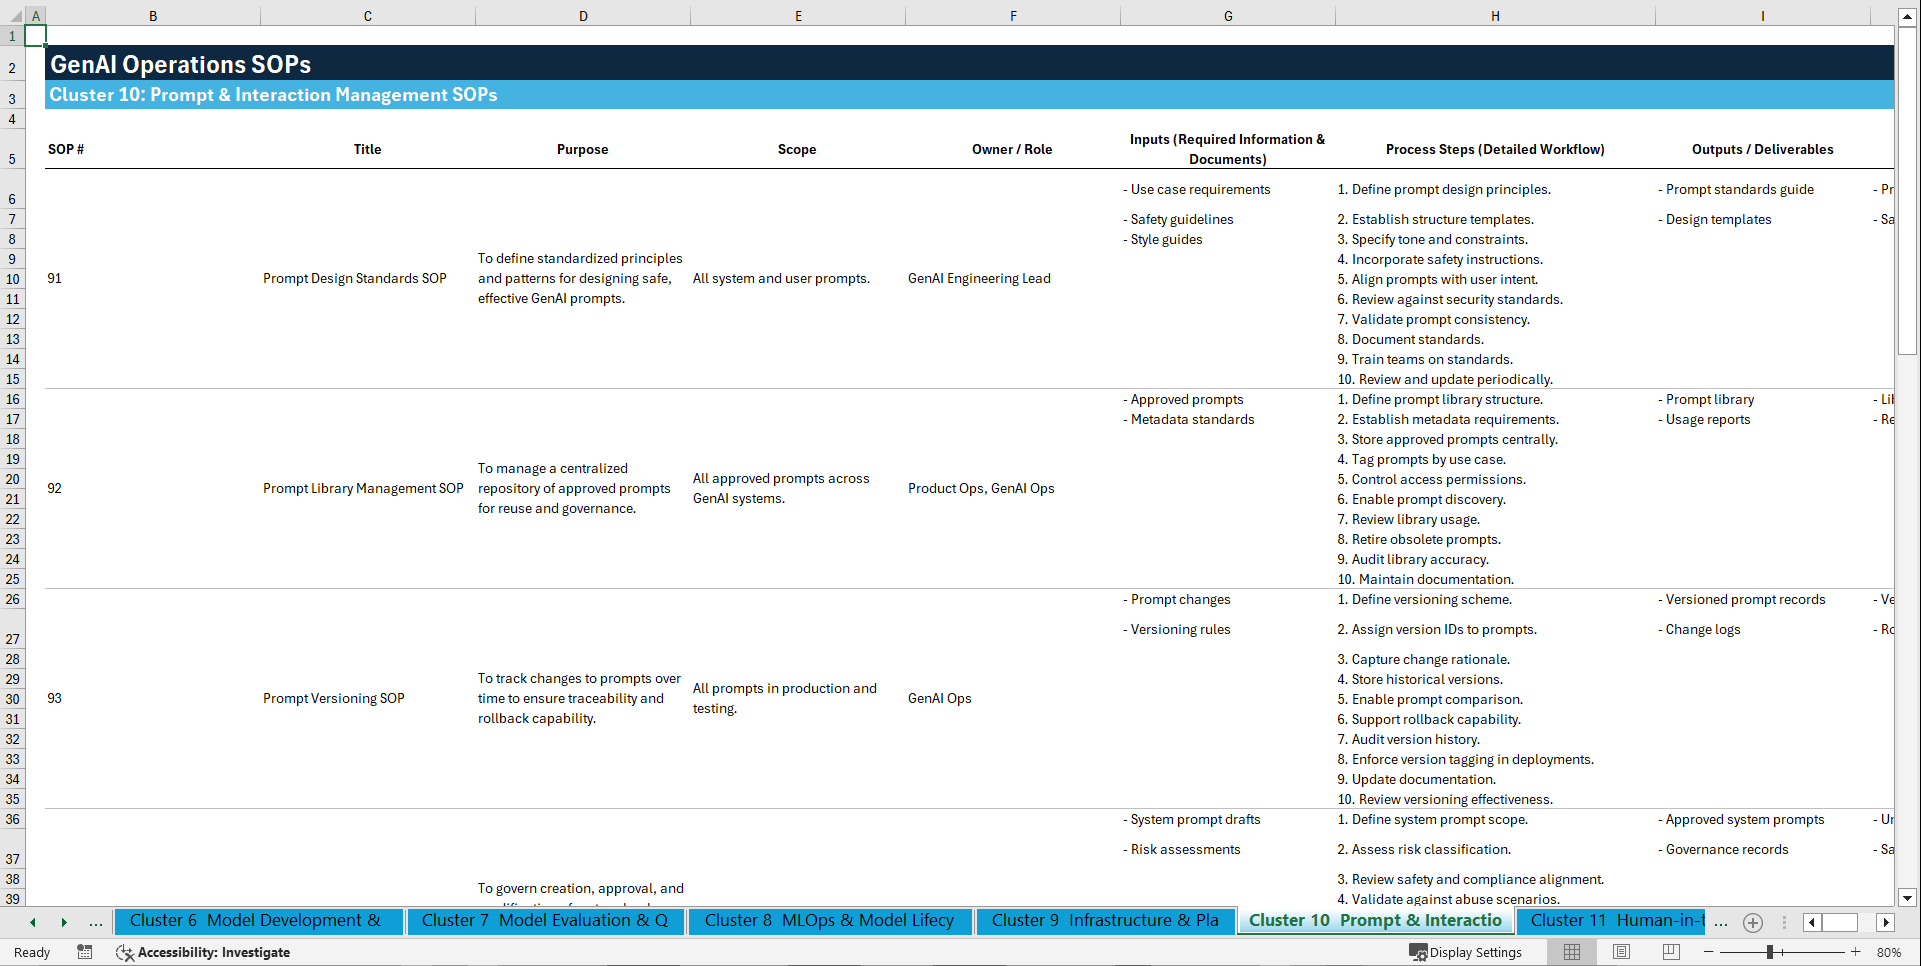
Task: Add a new worksheet with the plus icon
Action: (1752, 922)
